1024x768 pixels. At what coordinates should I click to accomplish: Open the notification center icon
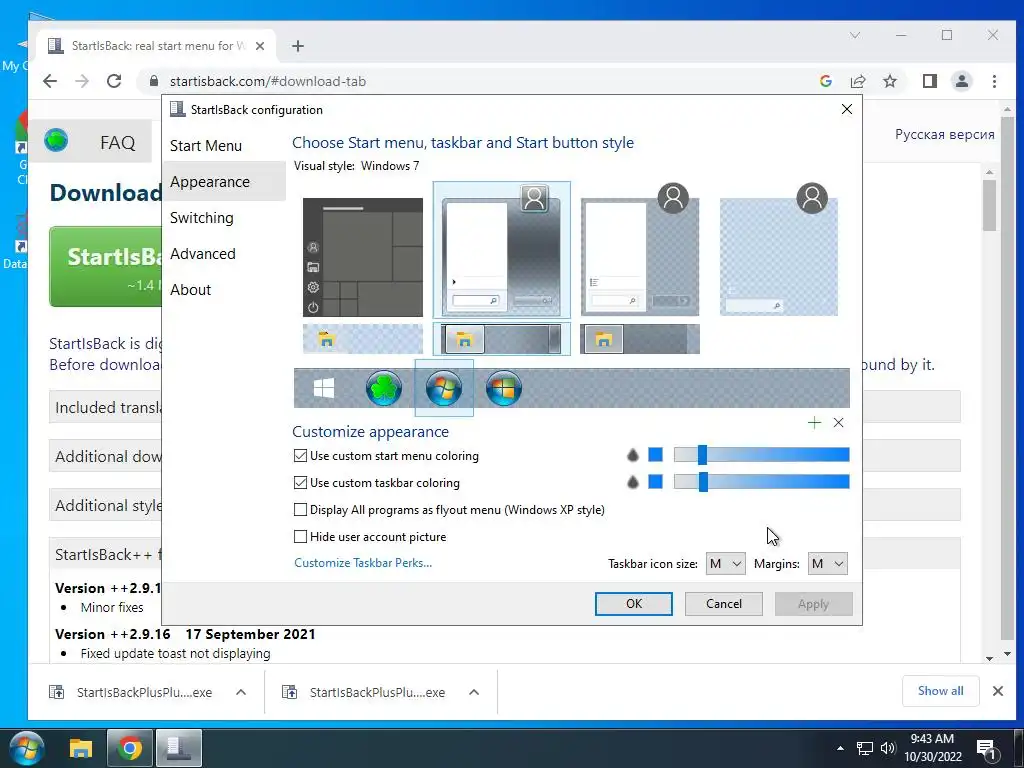(986, 749)
